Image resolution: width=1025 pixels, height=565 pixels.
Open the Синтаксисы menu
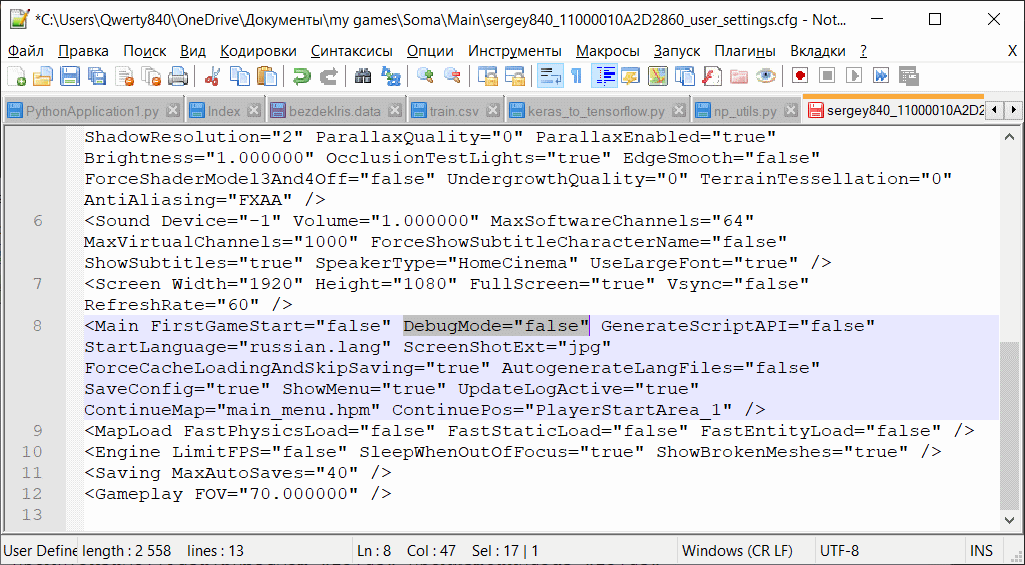[352, 51]
